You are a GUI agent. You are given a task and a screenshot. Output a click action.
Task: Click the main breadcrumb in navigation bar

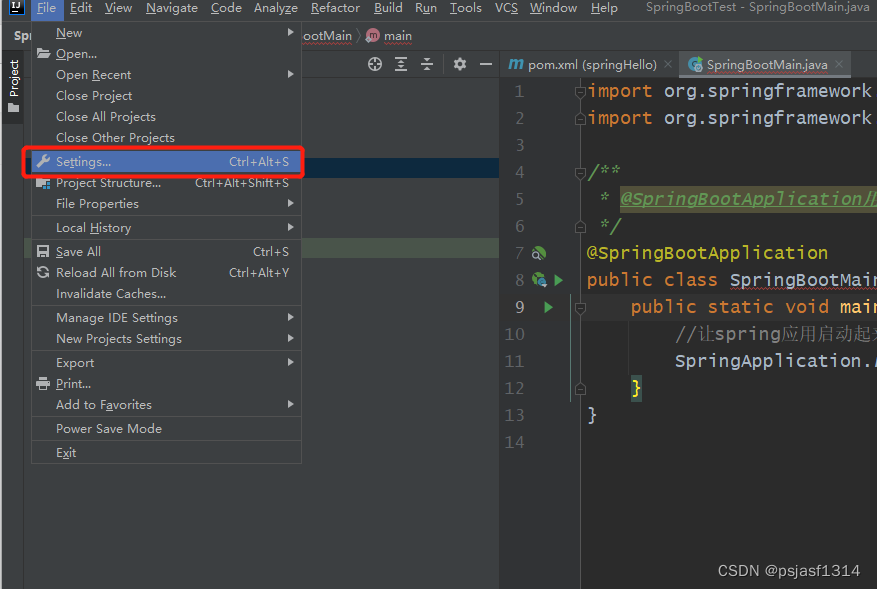398,36
